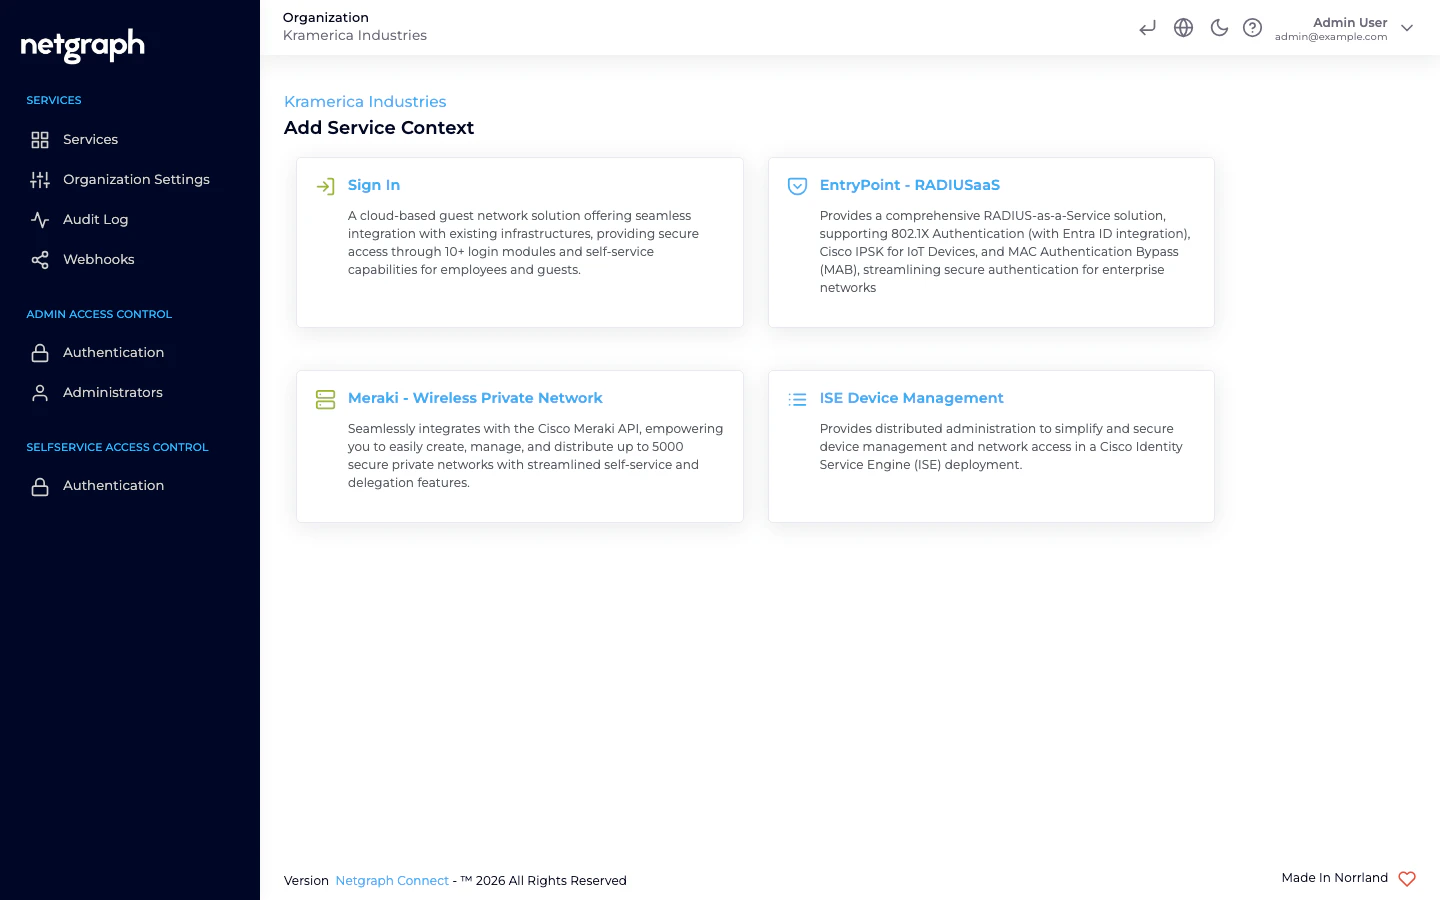This screenshot has height=900, width=1440.
Task: Open the Netgraph Connect link in footer
Action: [x=392, y=880]
